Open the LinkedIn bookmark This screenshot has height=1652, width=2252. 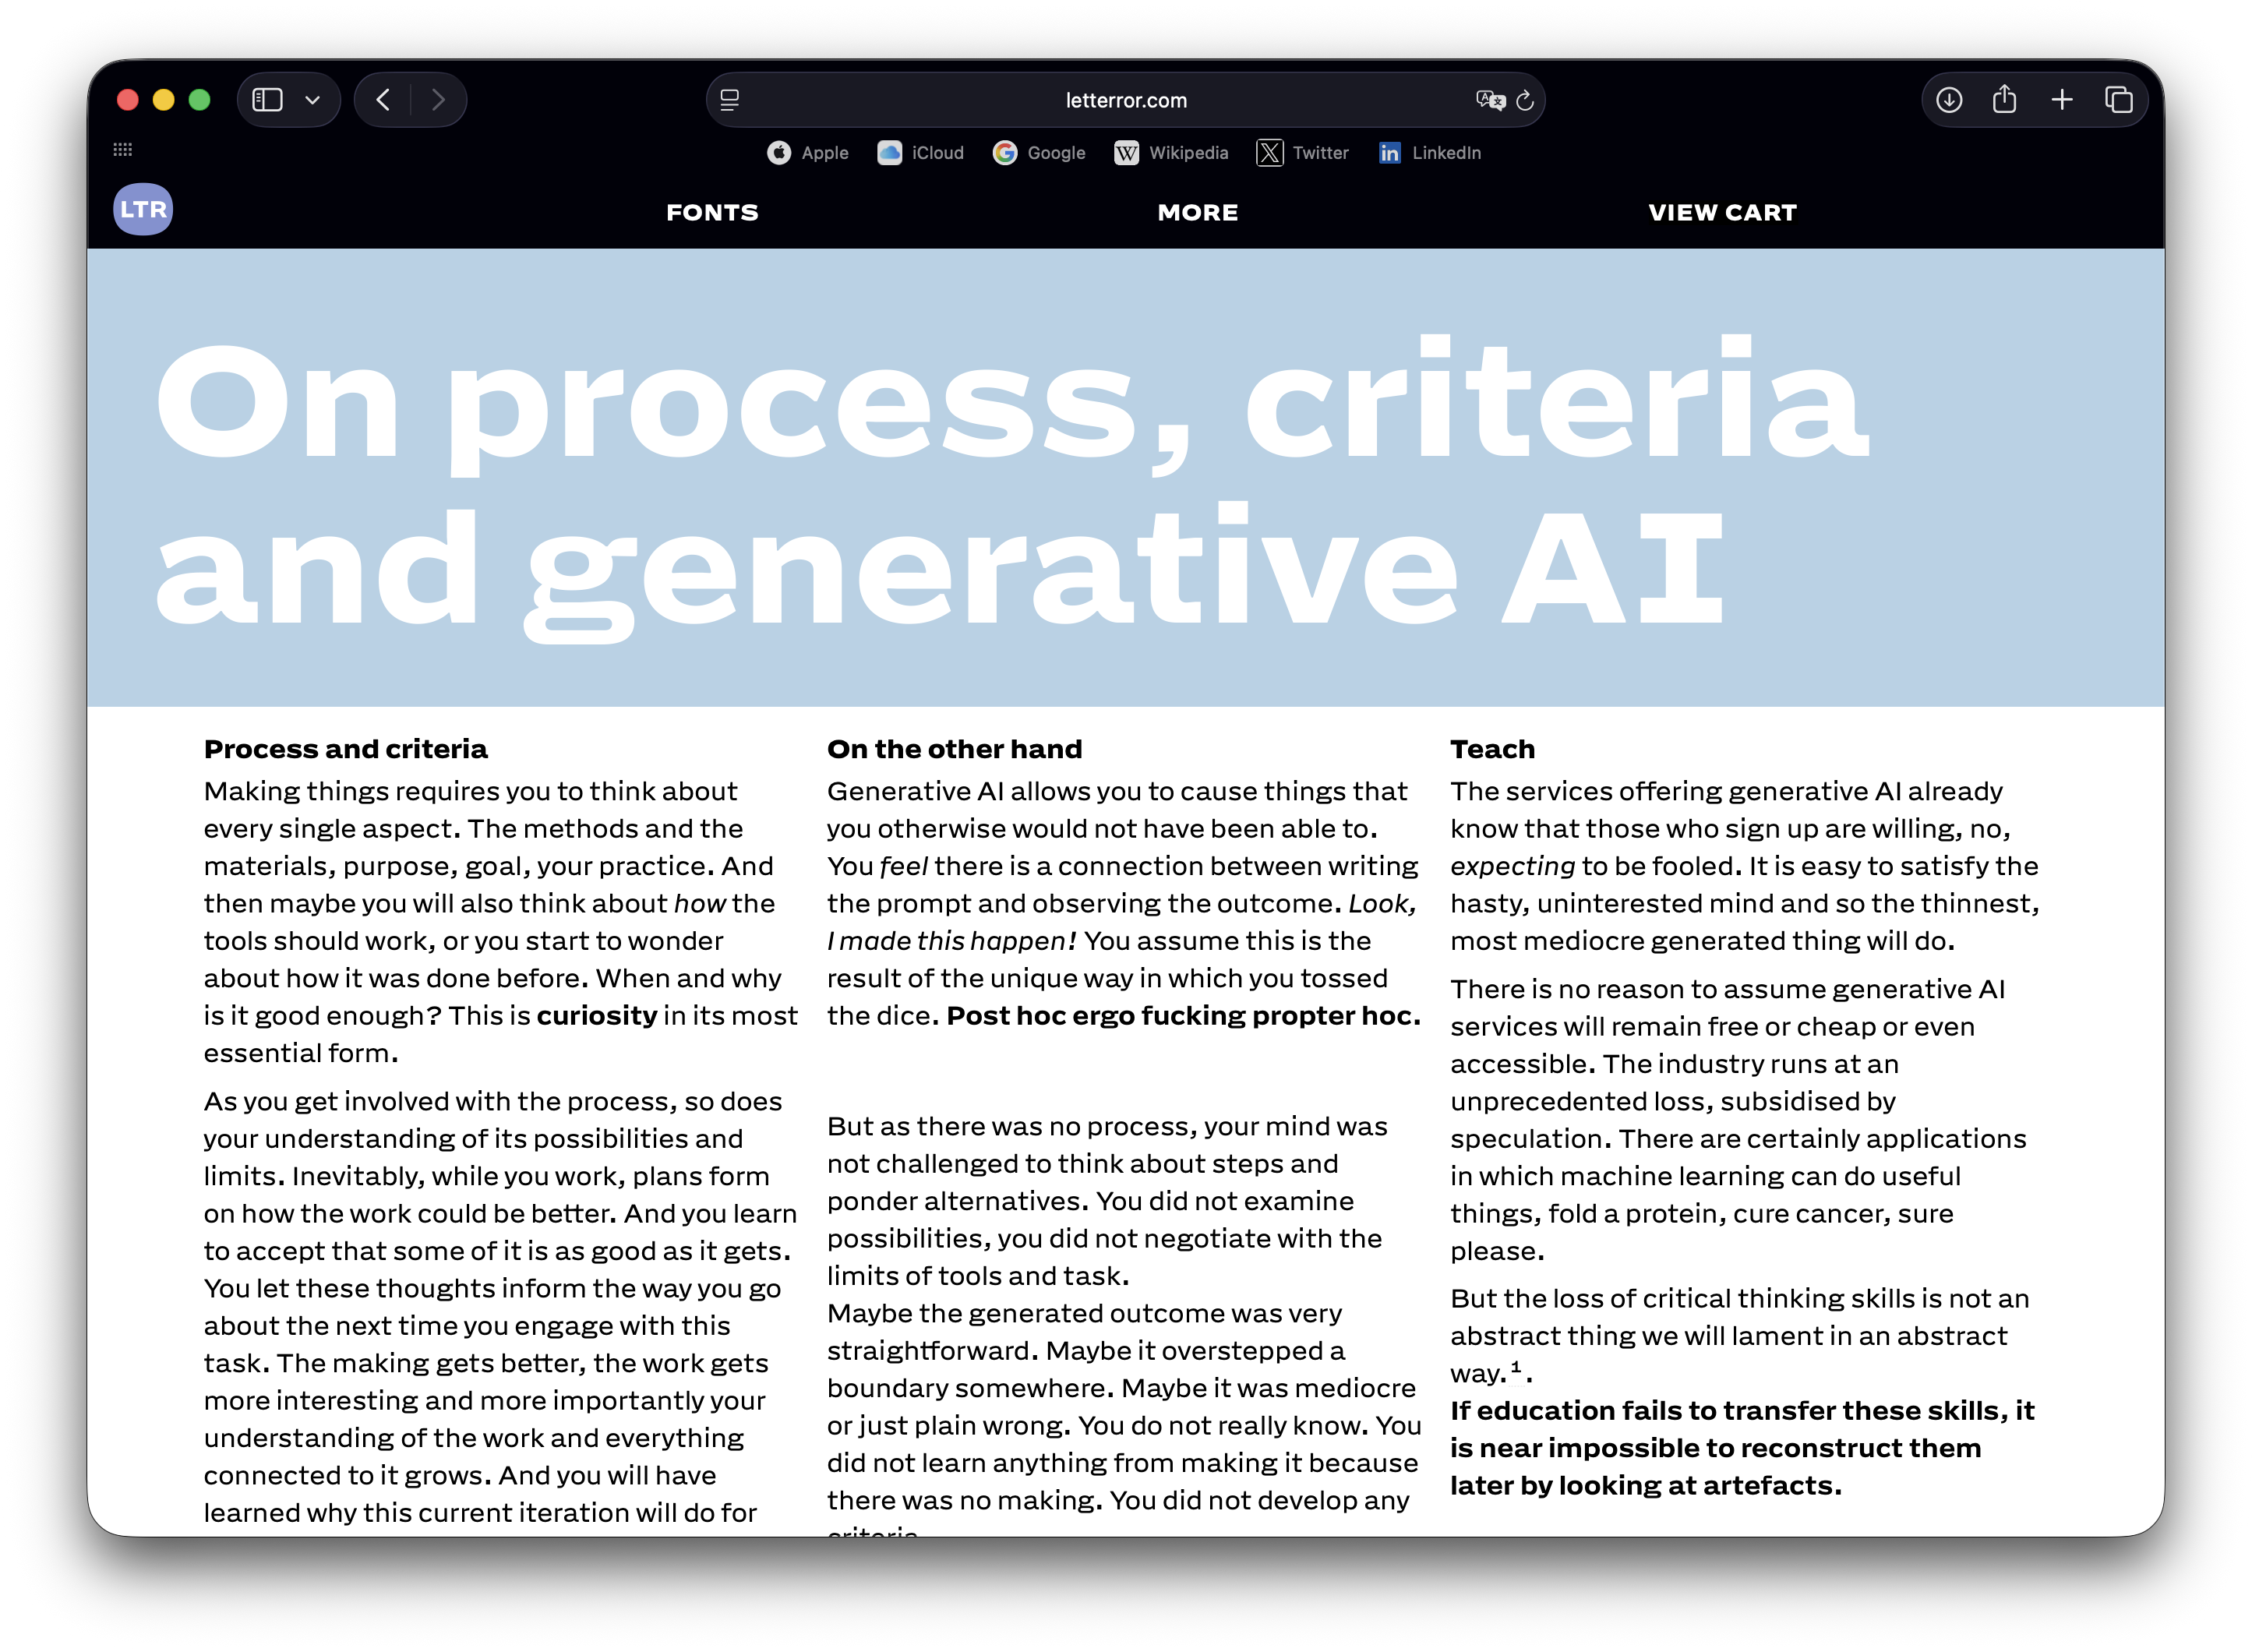click(1430, 153)
